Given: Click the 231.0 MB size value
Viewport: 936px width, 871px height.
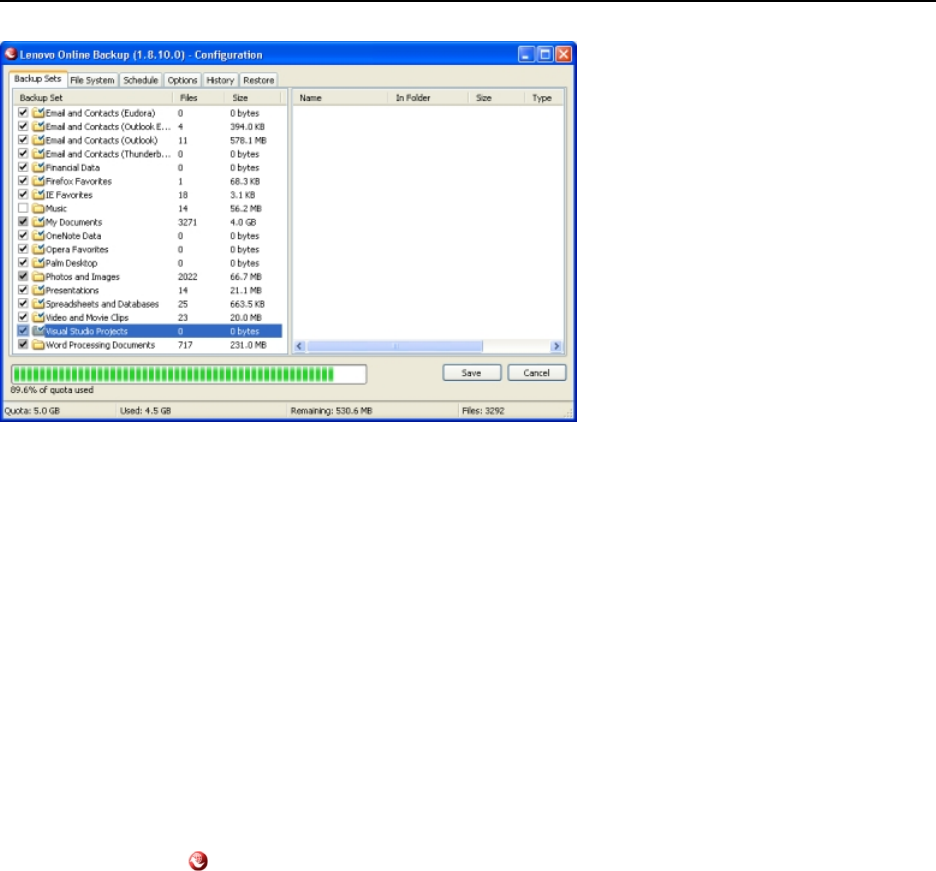Looking at the screenshot, I should (248, 345).
